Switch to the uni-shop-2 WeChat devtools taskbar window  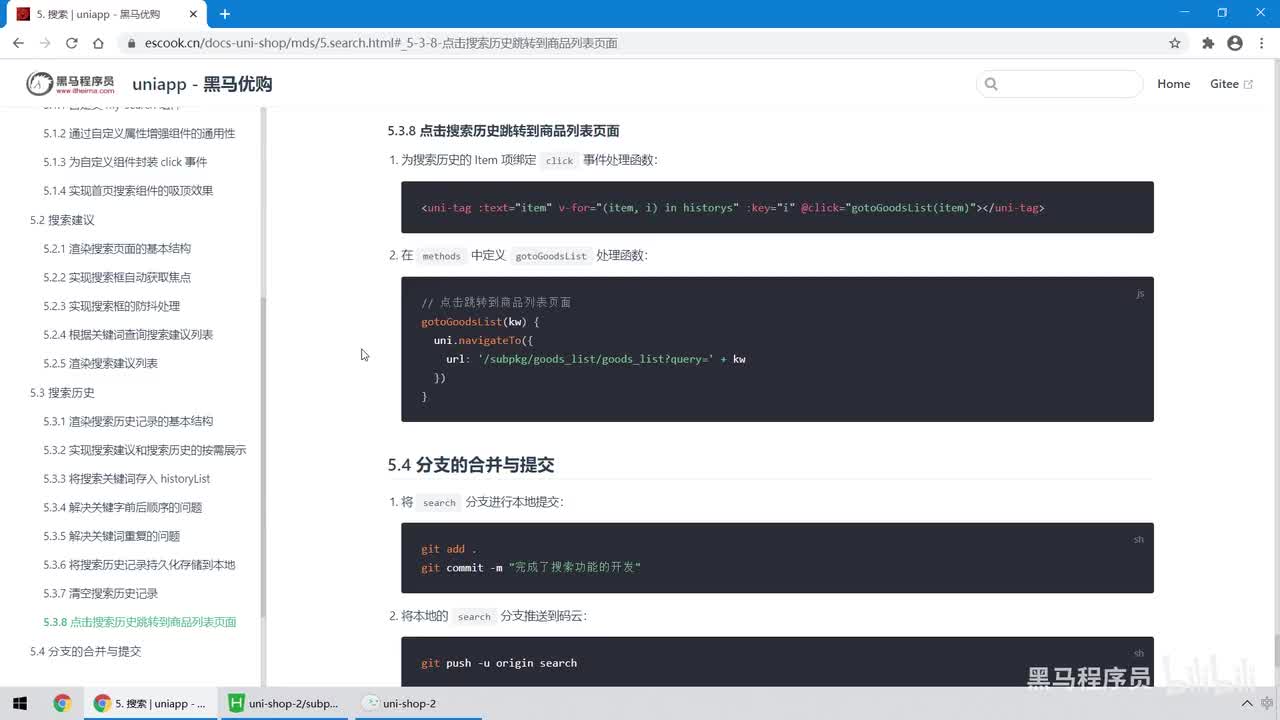coord(417,703)
